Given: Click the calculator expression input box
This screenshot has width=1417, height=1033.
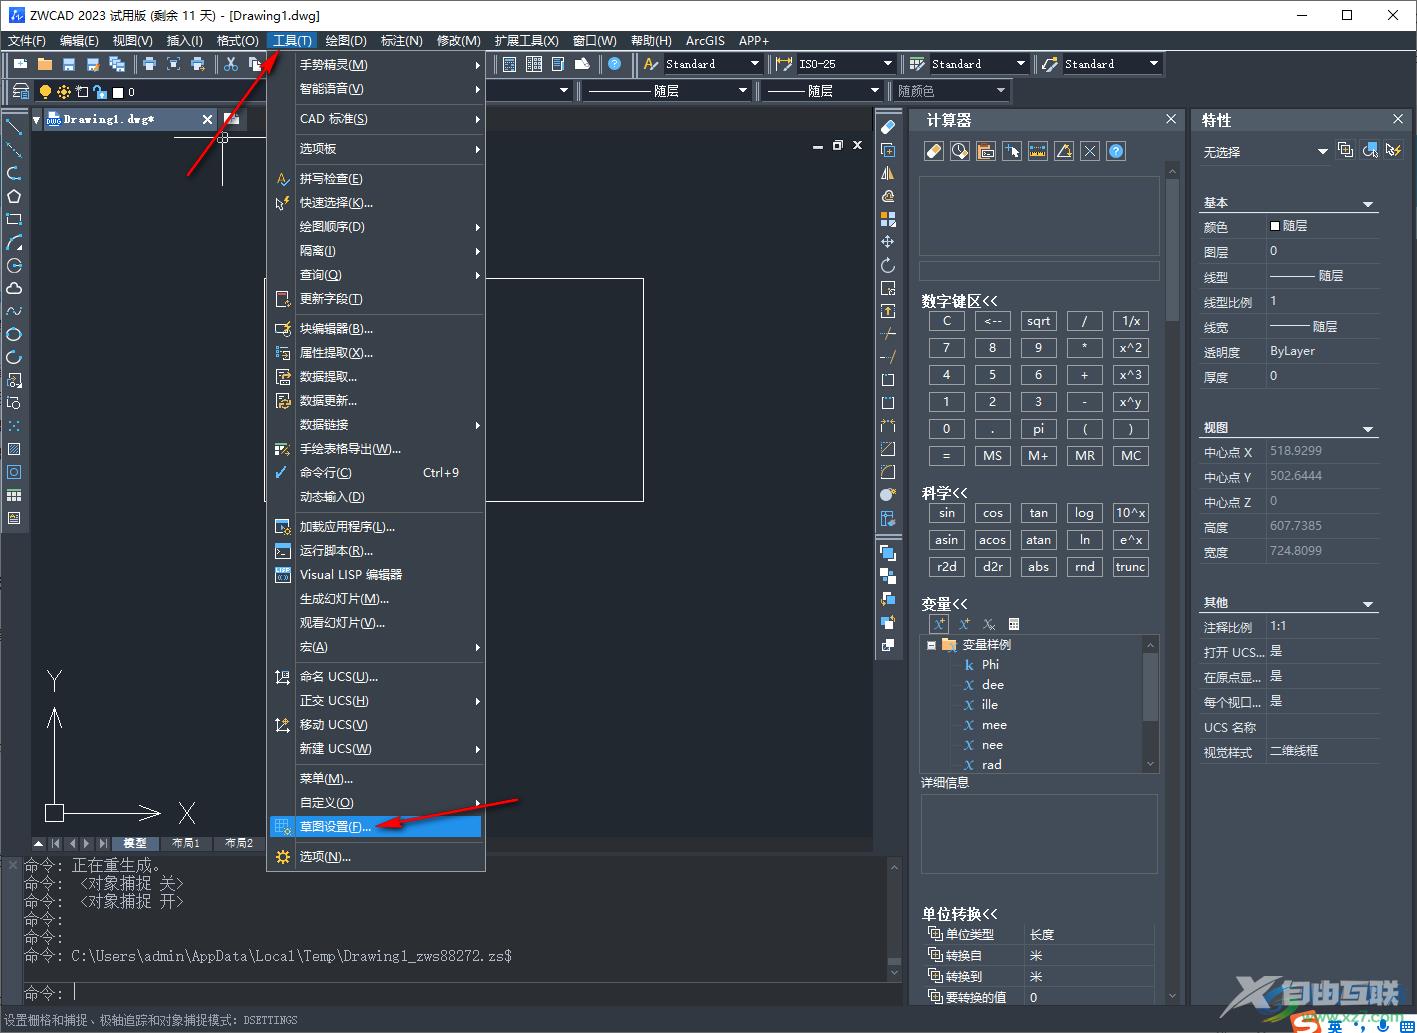Looking at the screenshot, I should (x=1039, y=271).
